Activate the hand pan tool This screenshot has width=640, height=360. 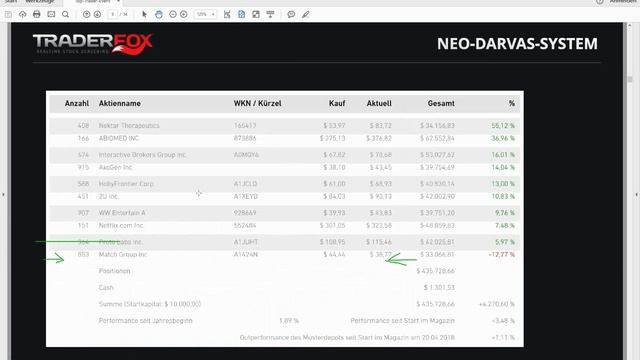point(159,14)
